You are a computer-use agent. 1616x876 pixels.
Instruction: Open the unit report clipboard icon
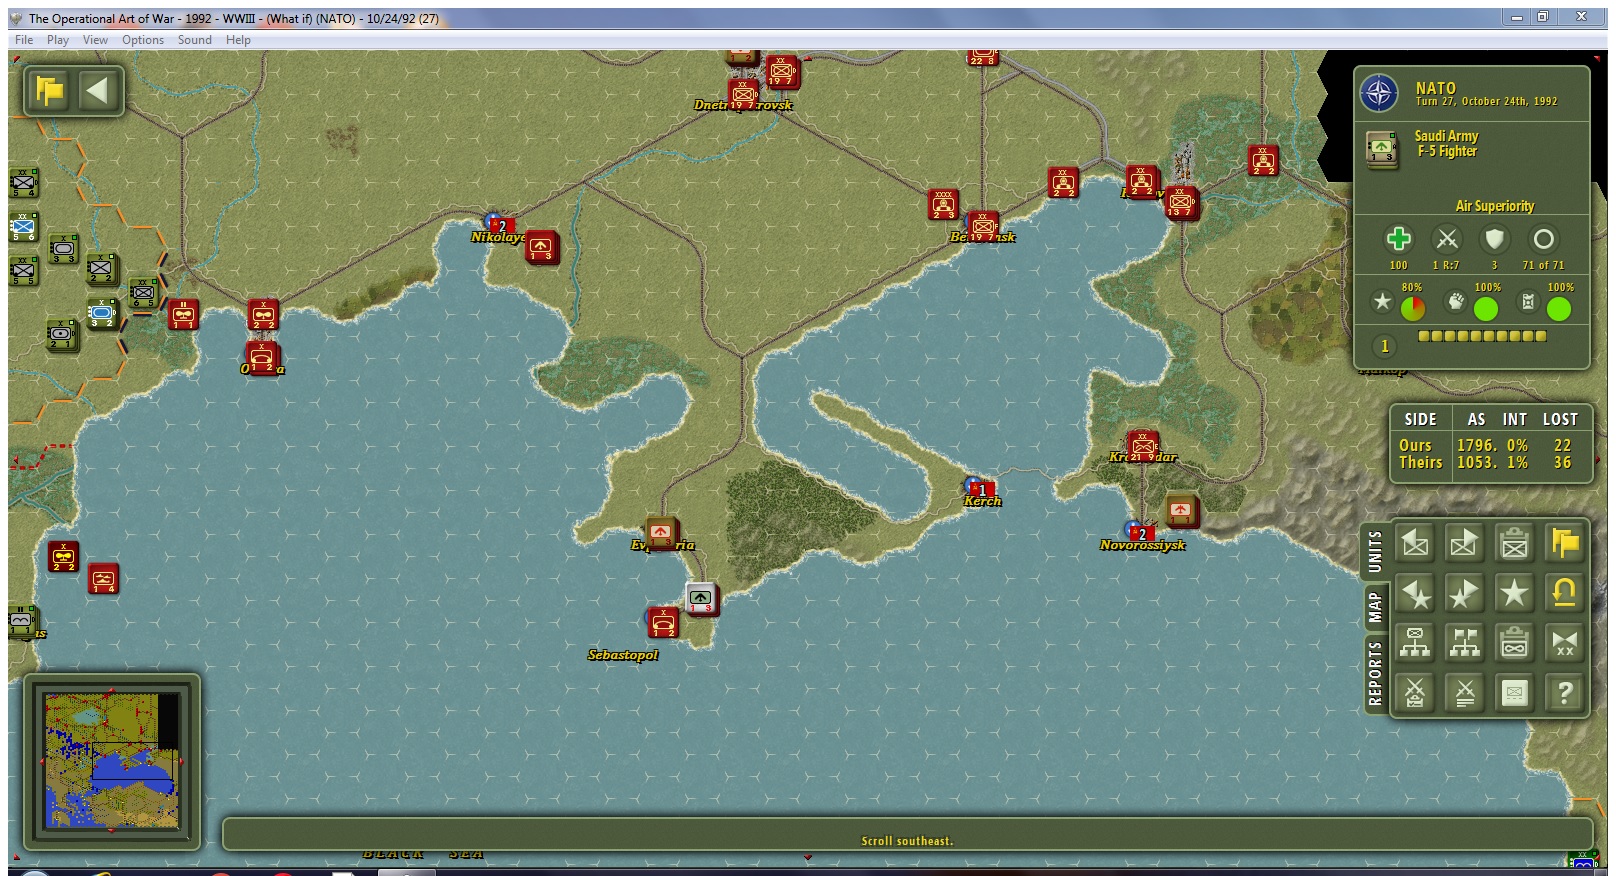[x=1514, y=543]
